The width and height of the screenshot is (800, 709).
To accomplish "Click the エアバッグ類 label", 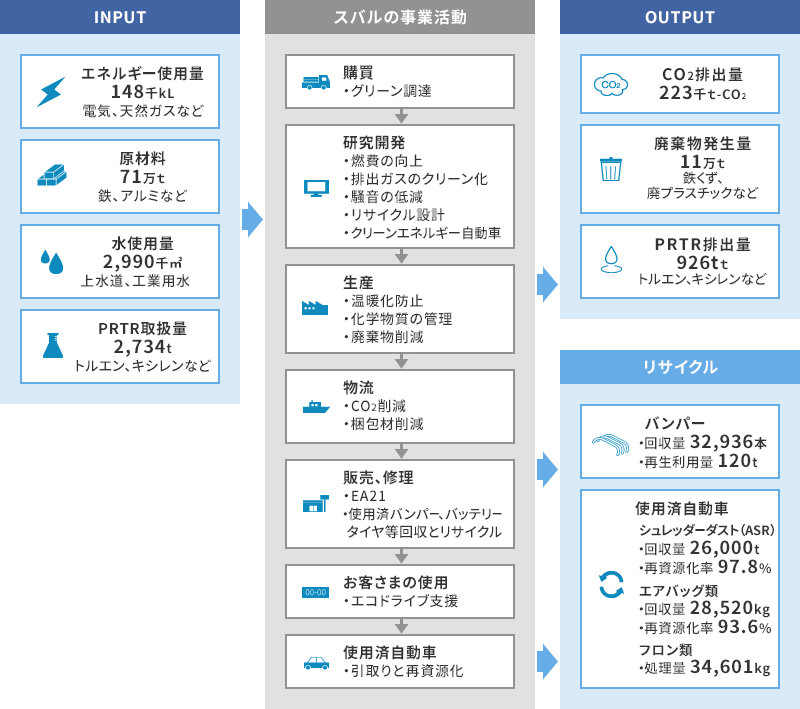I will [x=679, y=591].
